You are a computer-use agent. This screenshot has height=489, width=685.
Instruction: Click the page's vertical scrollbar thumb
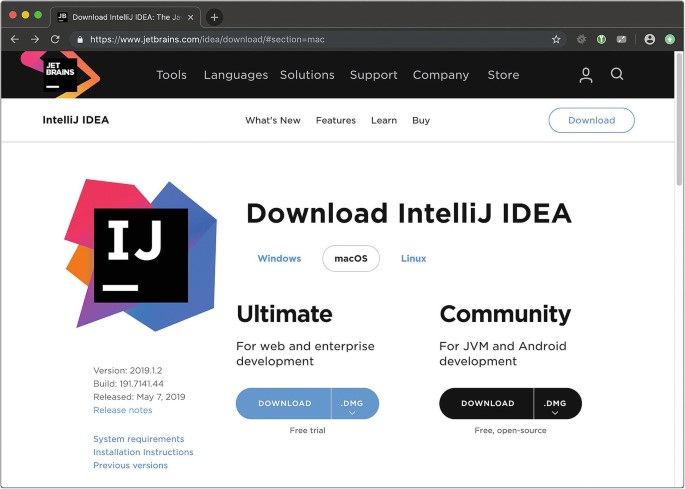pos(680,118)
